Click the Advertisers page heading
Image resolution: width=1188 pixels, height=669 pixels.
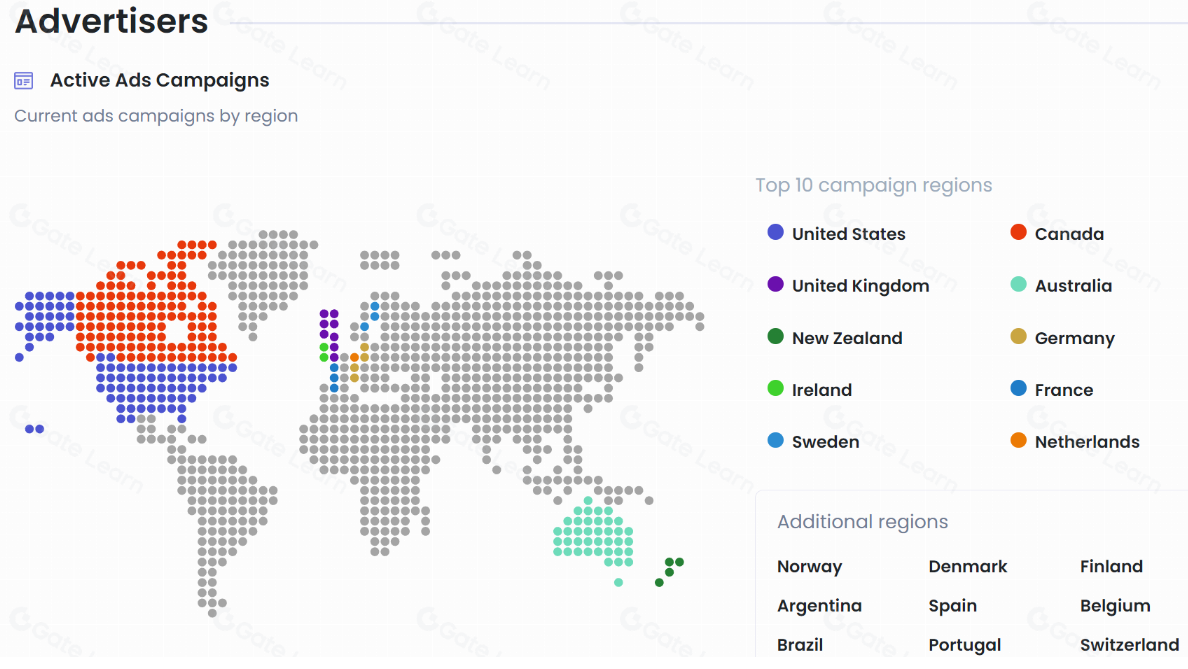pos(112,21)
